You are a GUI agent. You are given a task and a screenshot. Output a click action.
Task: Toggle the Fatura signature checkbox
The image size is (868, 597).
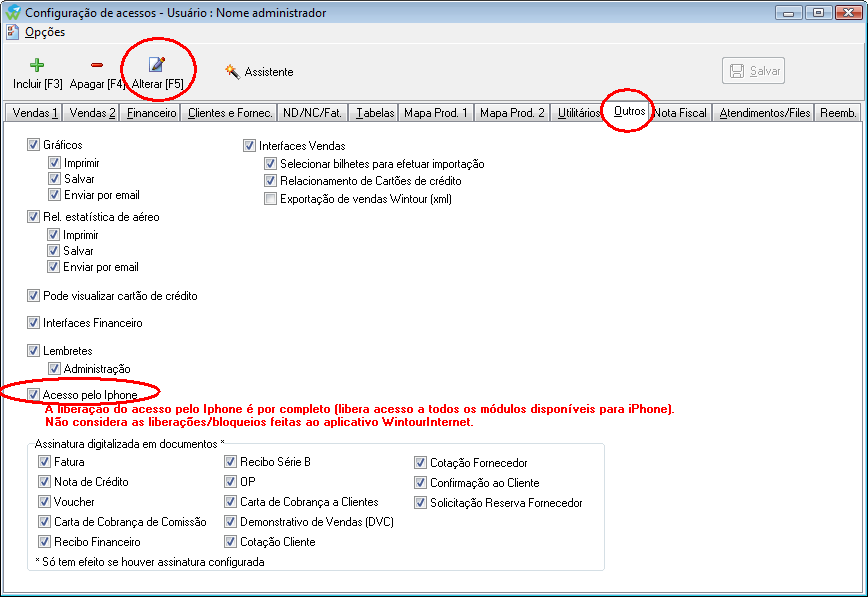tap(44, 462)
